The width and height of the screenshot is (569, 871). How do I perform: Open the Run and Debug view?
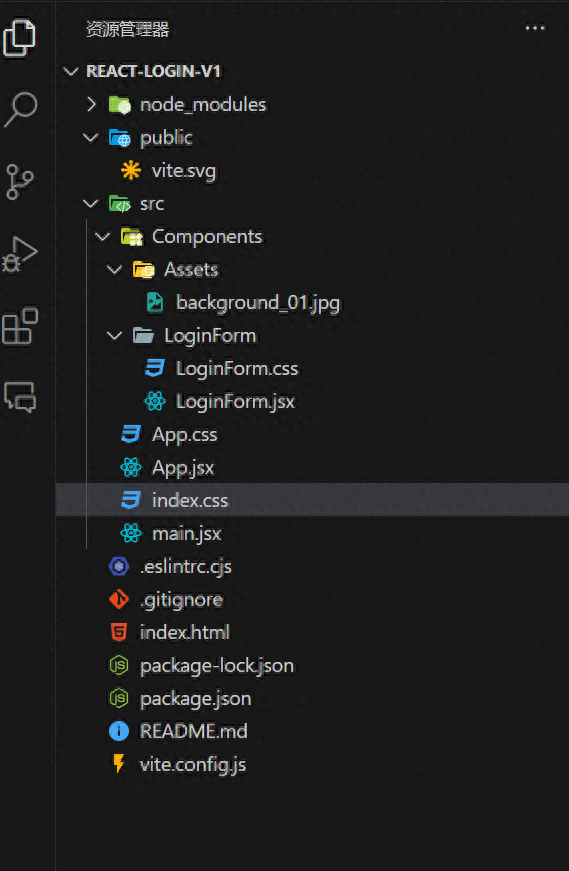coord(20,254)
